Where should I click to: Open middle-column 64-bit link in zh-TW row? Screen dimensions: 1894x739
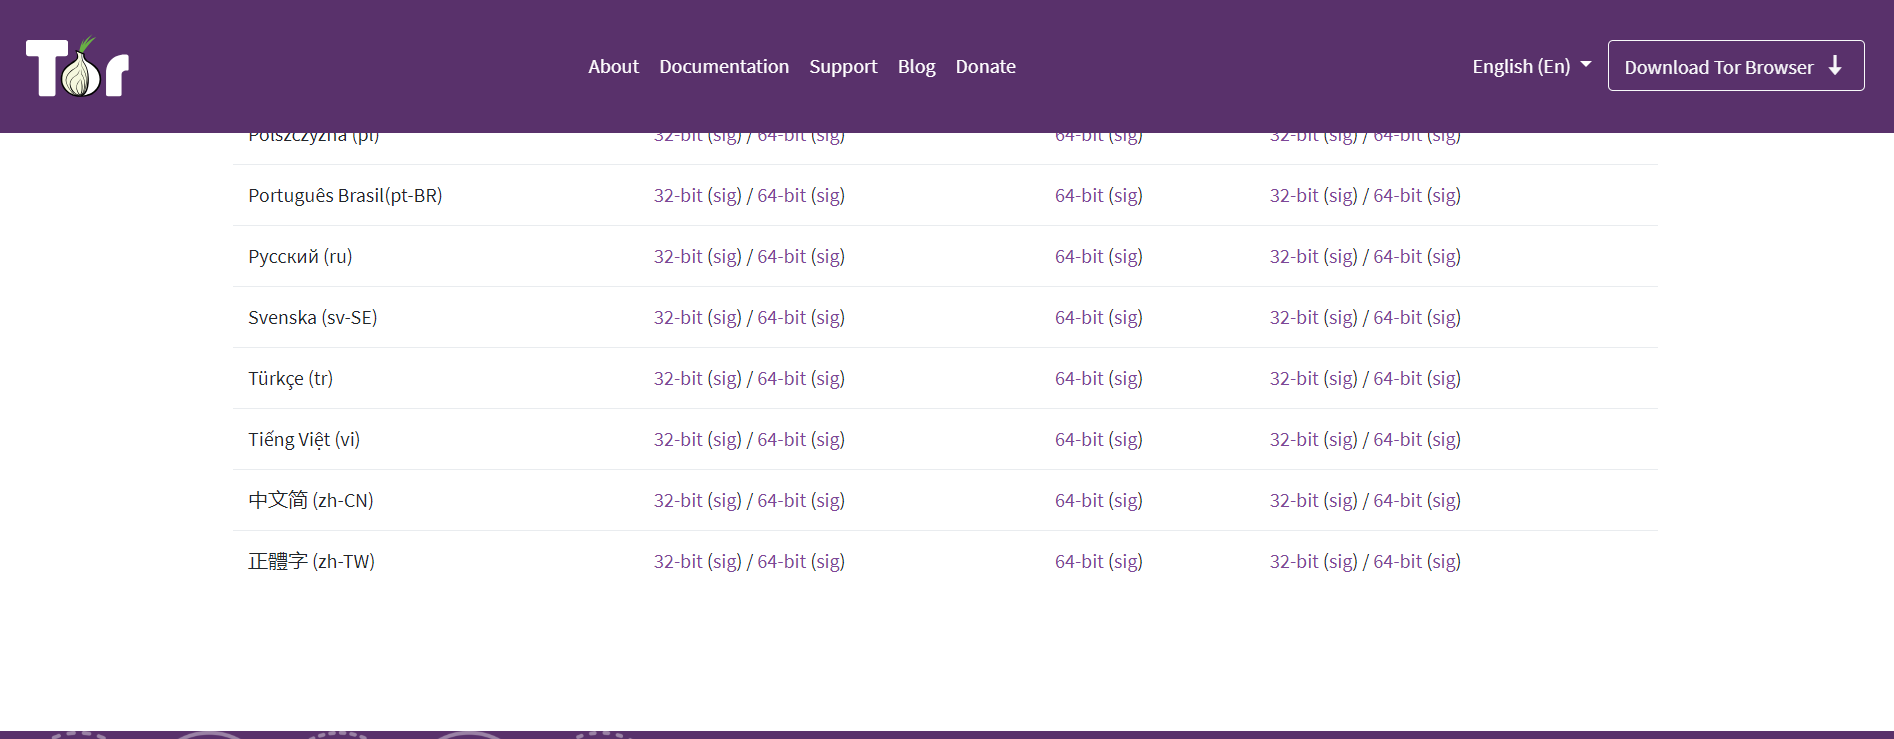(x=1079, y=561)
